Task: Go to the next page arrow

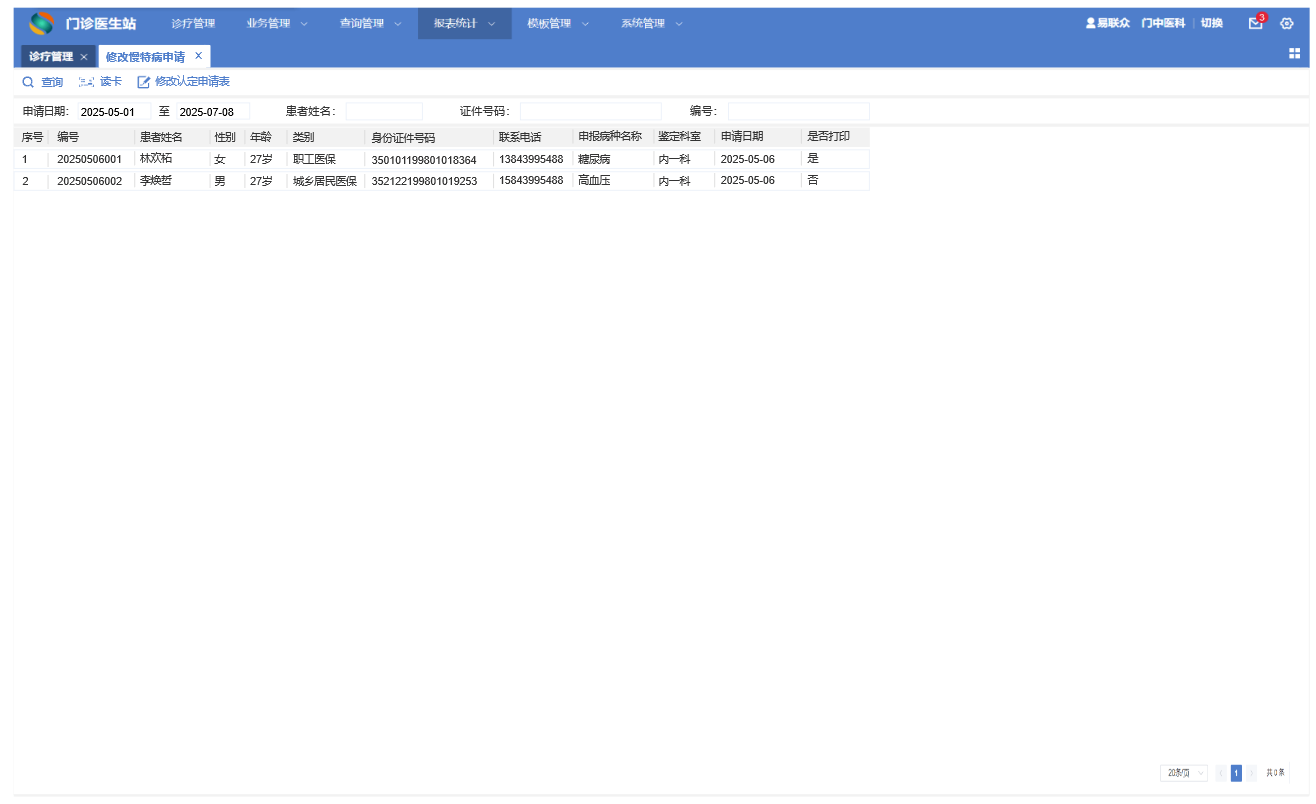Action: point(1251,773)
